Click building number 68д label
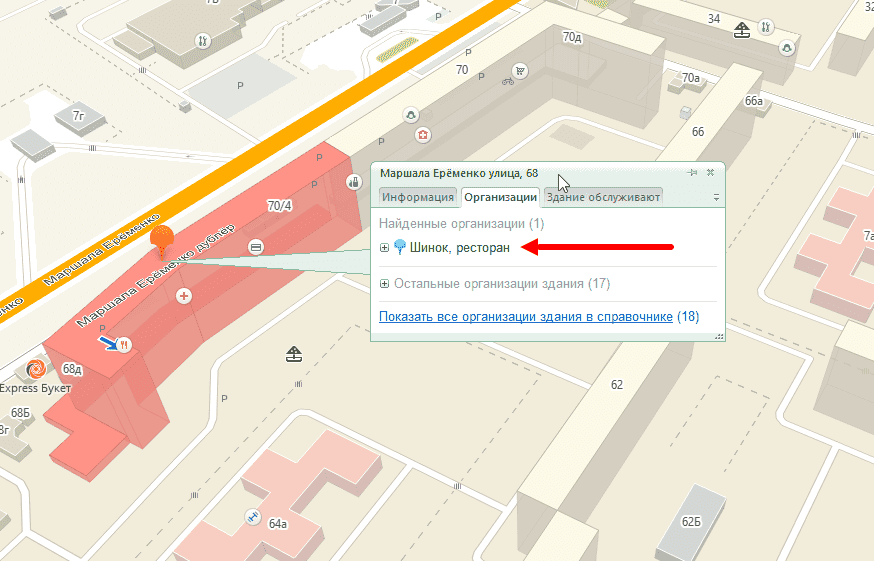This screenshot has width=874, height=561. (72, 369)
